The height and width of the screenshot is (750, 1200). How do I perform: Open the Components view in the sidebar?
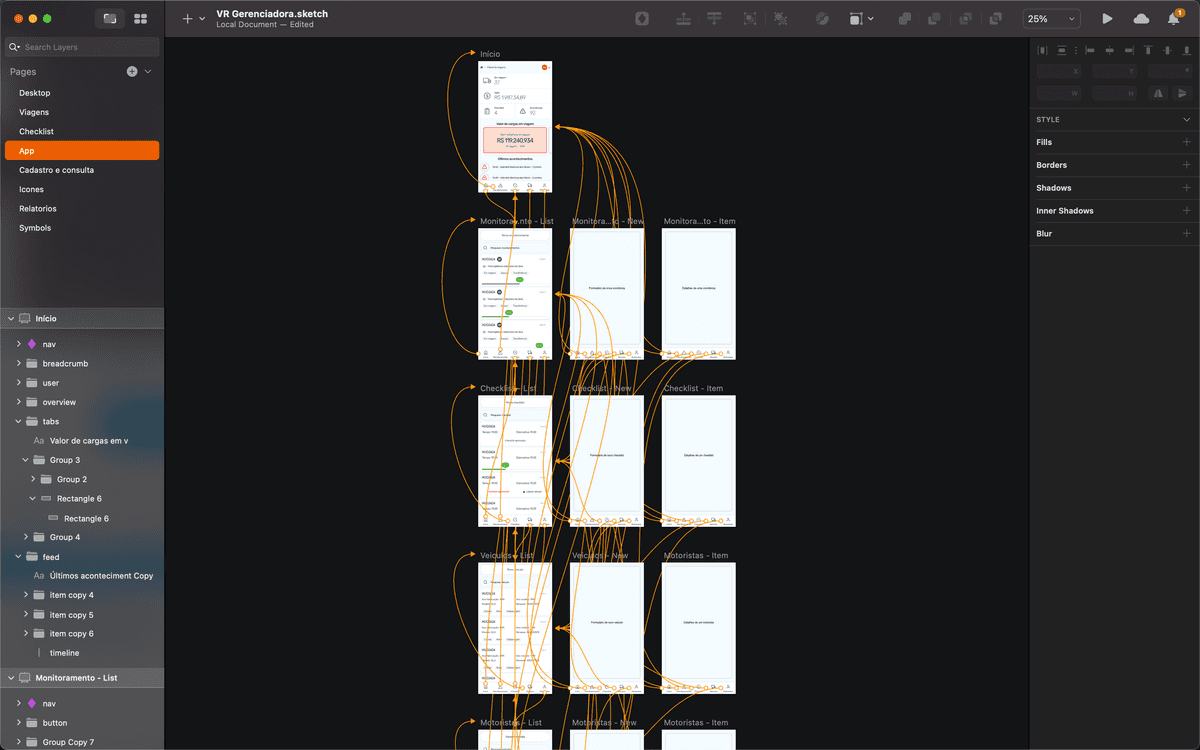click(x=141, y=18)
